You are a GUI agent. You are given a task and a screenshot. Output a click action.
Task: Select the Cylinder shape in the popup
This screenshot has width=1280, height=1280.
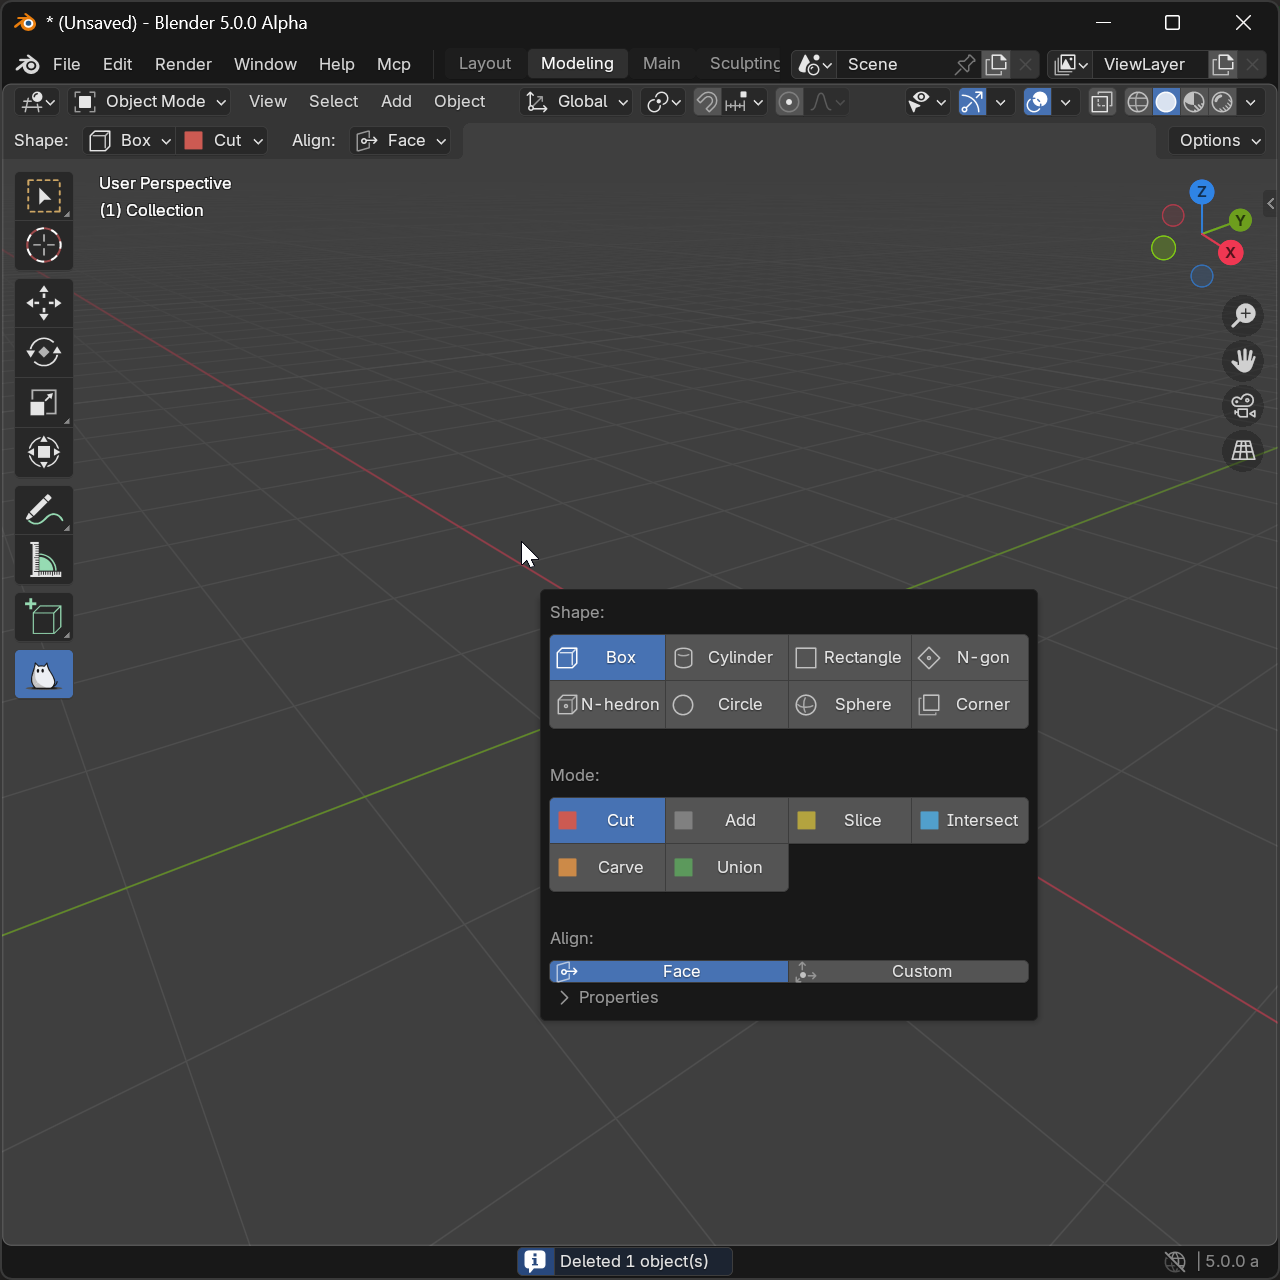726,657
